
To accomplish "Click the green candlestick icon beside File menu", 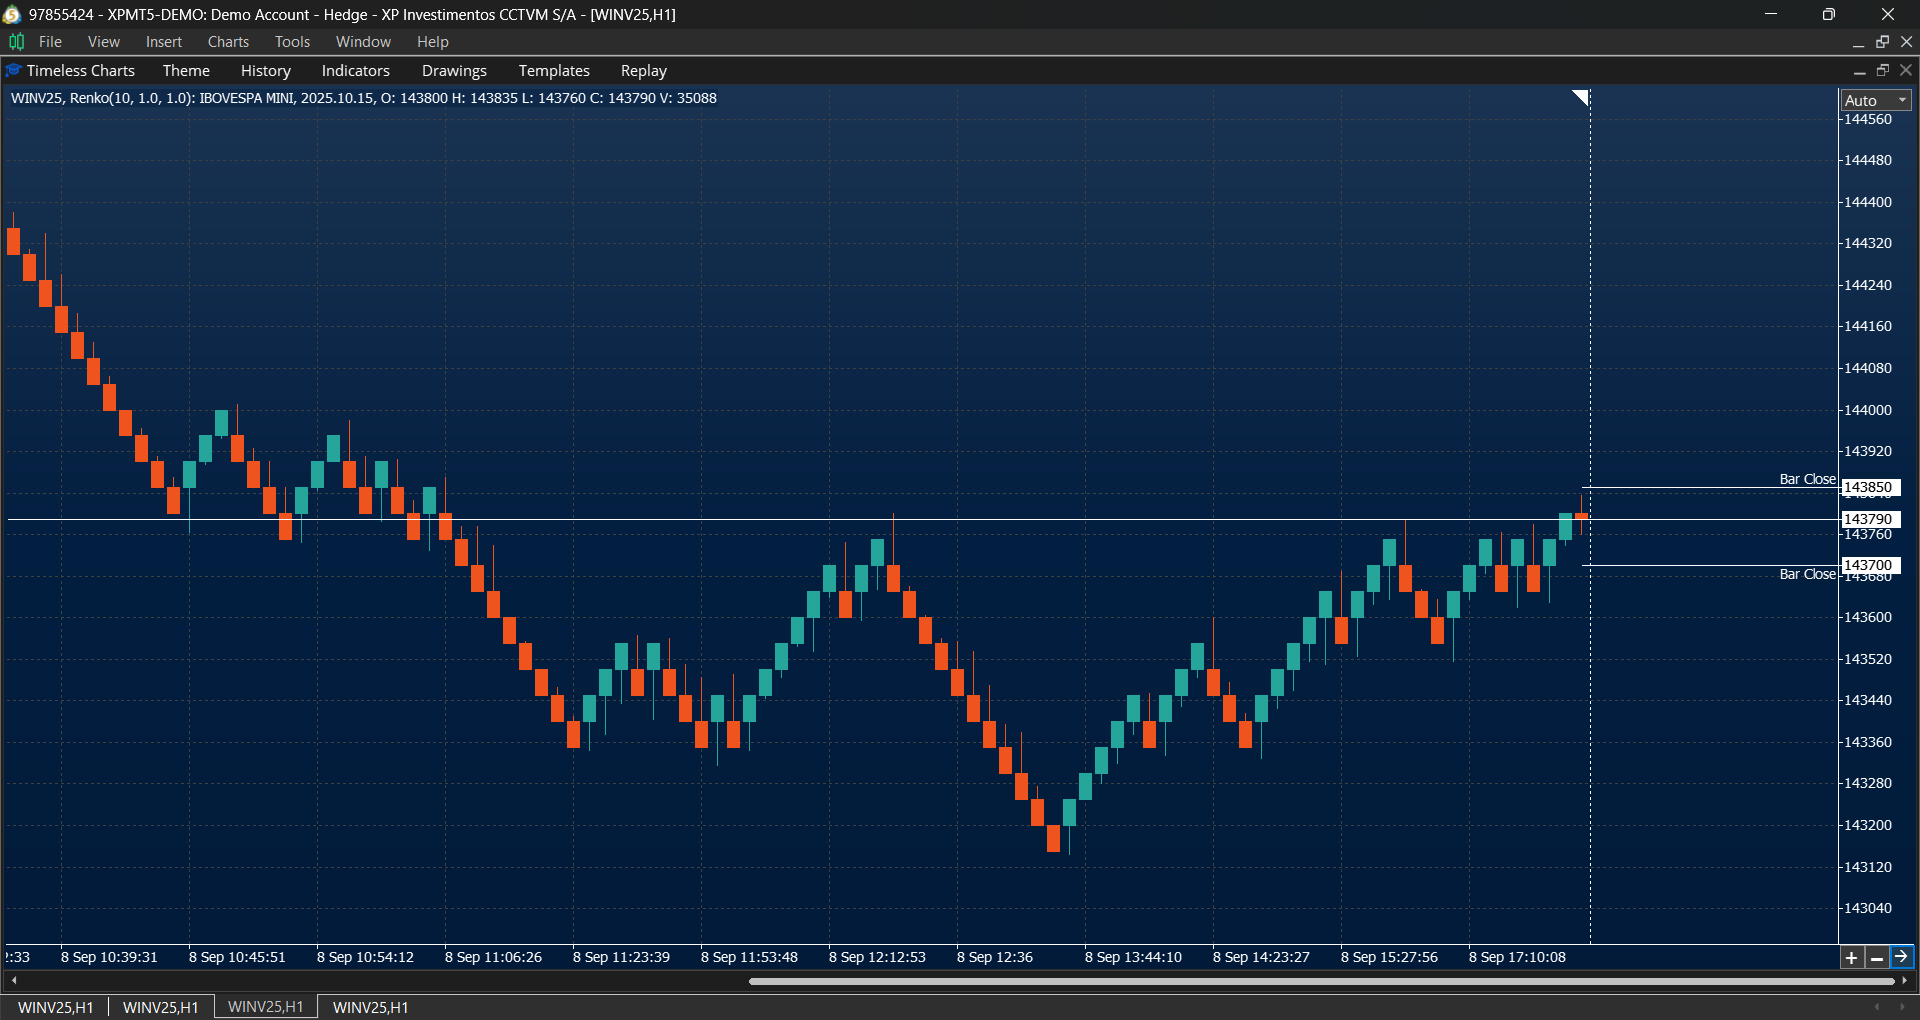I will coord(16,41).
